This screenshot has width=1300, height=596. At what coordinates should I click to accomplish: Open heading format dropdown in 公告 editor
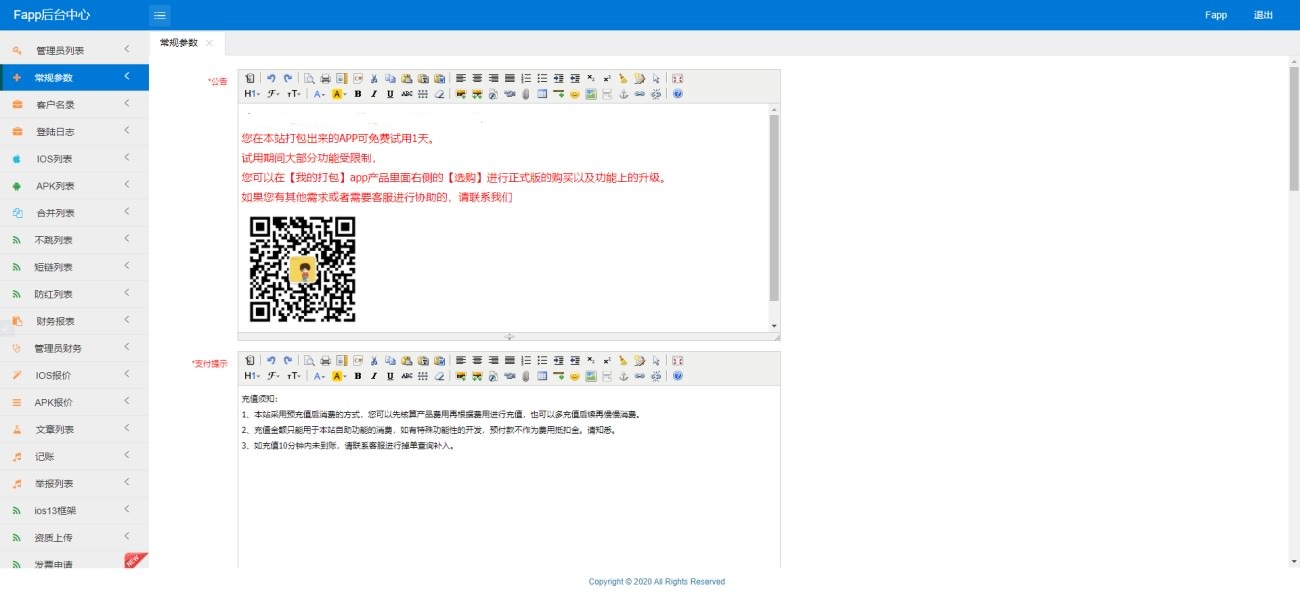252,94
